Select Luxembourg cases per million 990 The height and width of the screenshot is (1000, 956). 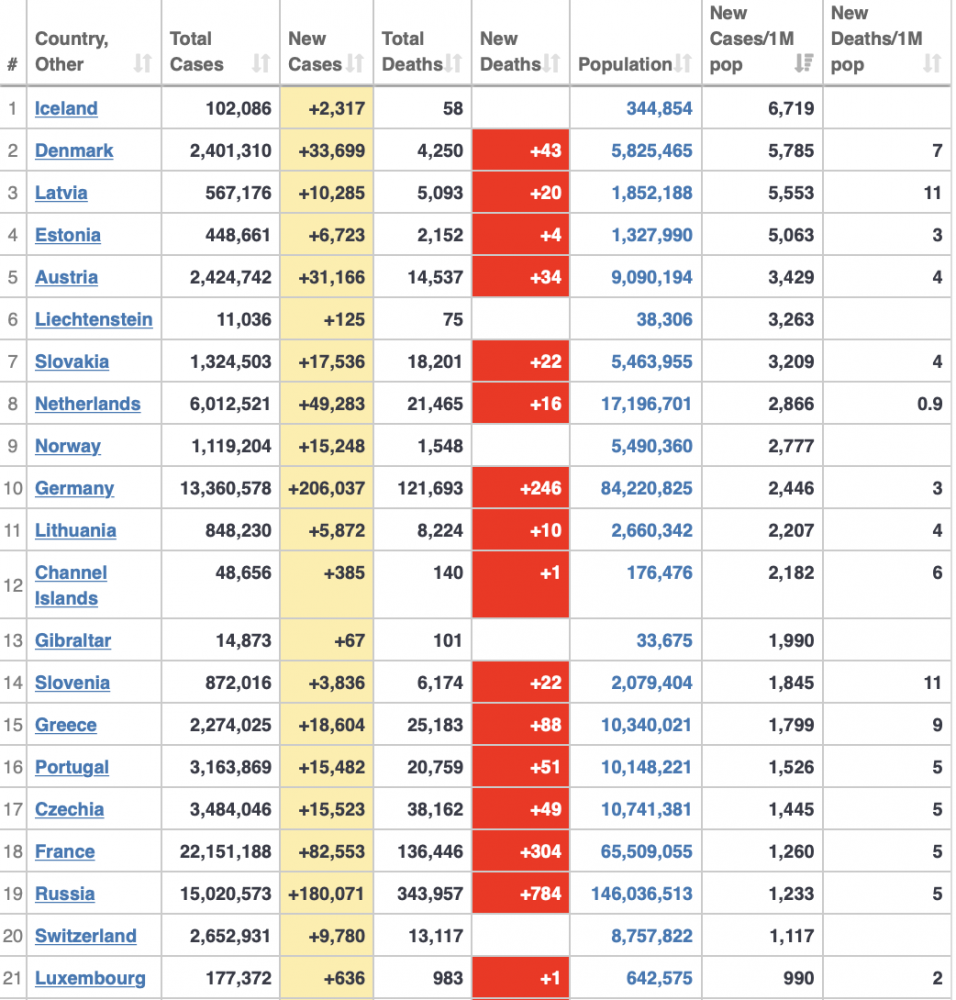798,978
